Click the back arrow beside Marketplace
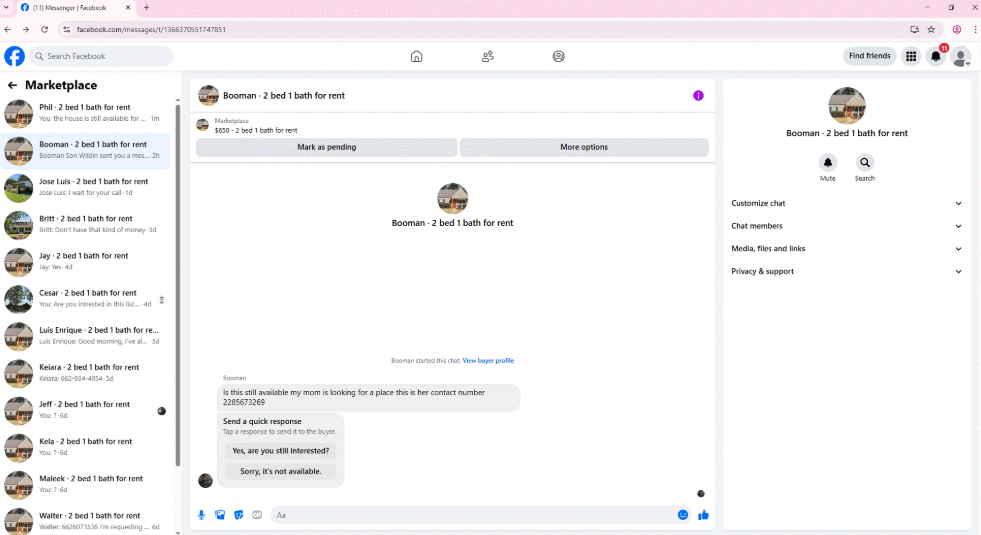Viewport: 981px width, 535px height. pos(12,85)
